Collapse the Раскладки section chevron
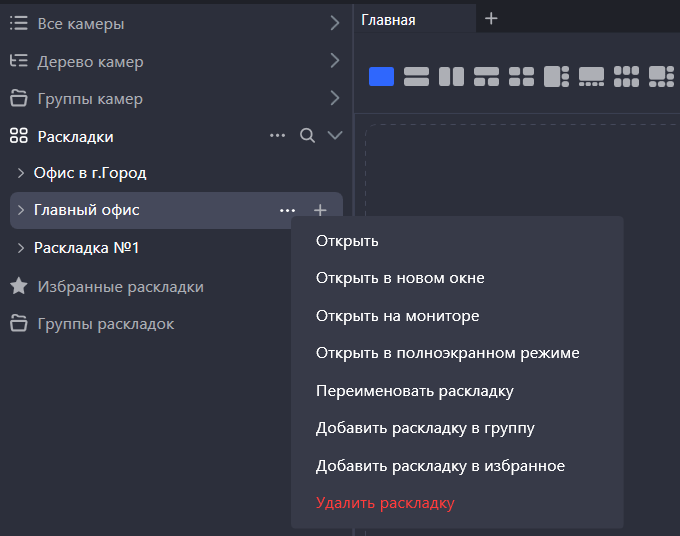 coord(335,136)
